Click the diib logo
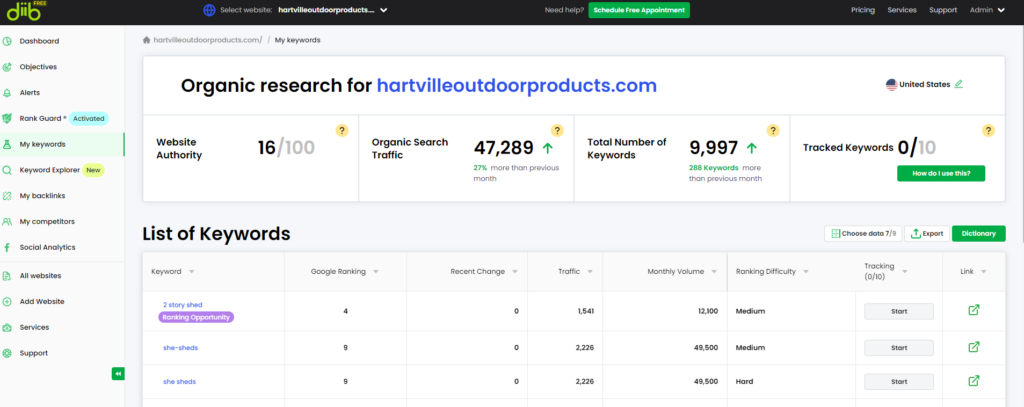Image resolution: width=1024 pixels, height=407 pixels. pos(24,10)
